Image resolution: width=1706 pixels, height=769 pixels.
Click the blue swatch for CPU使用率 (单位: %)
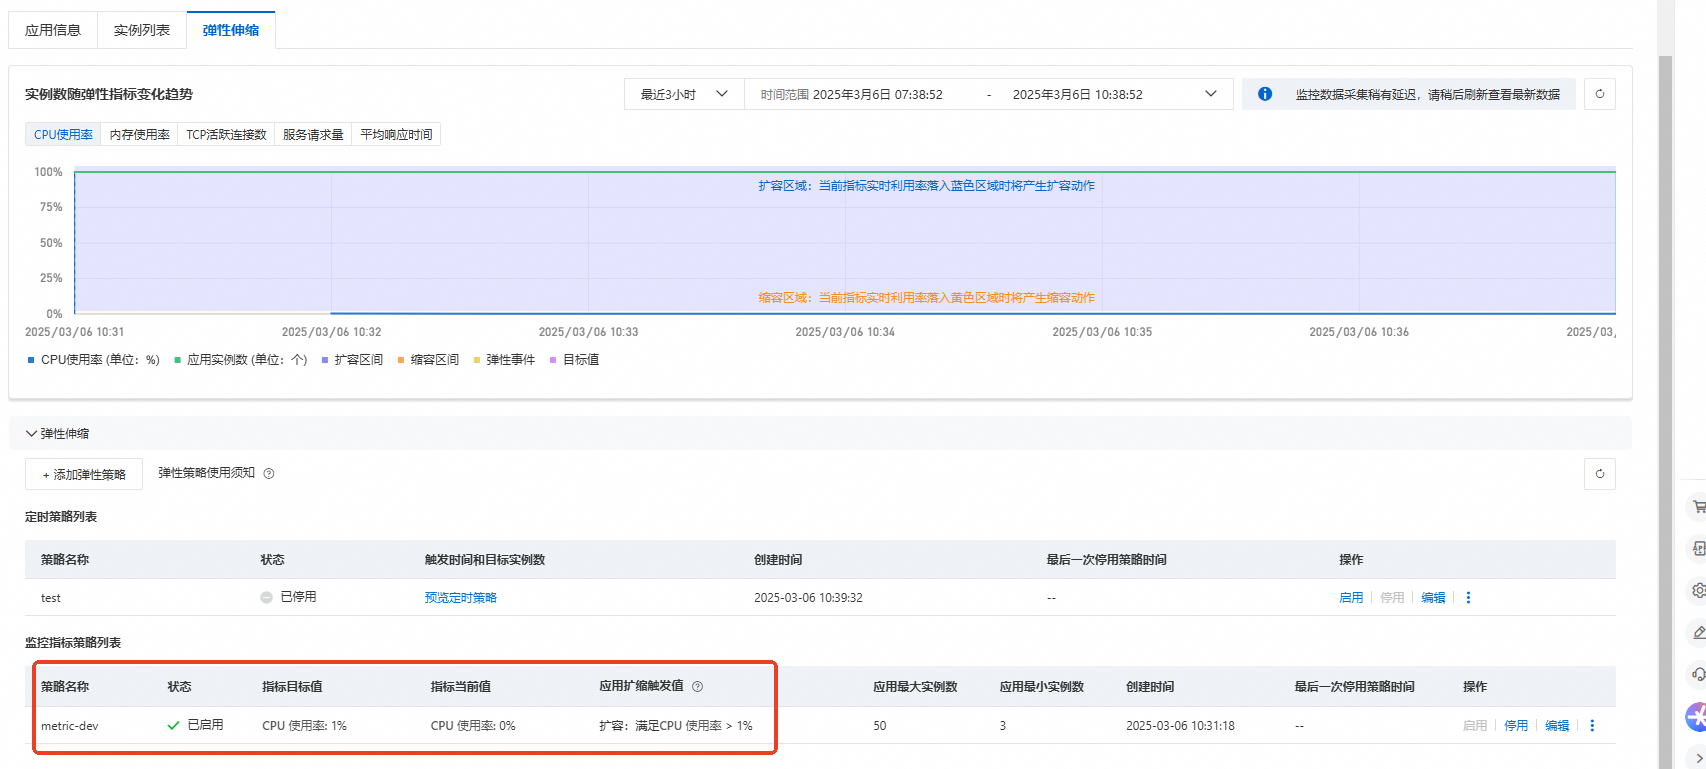(31, 360)
